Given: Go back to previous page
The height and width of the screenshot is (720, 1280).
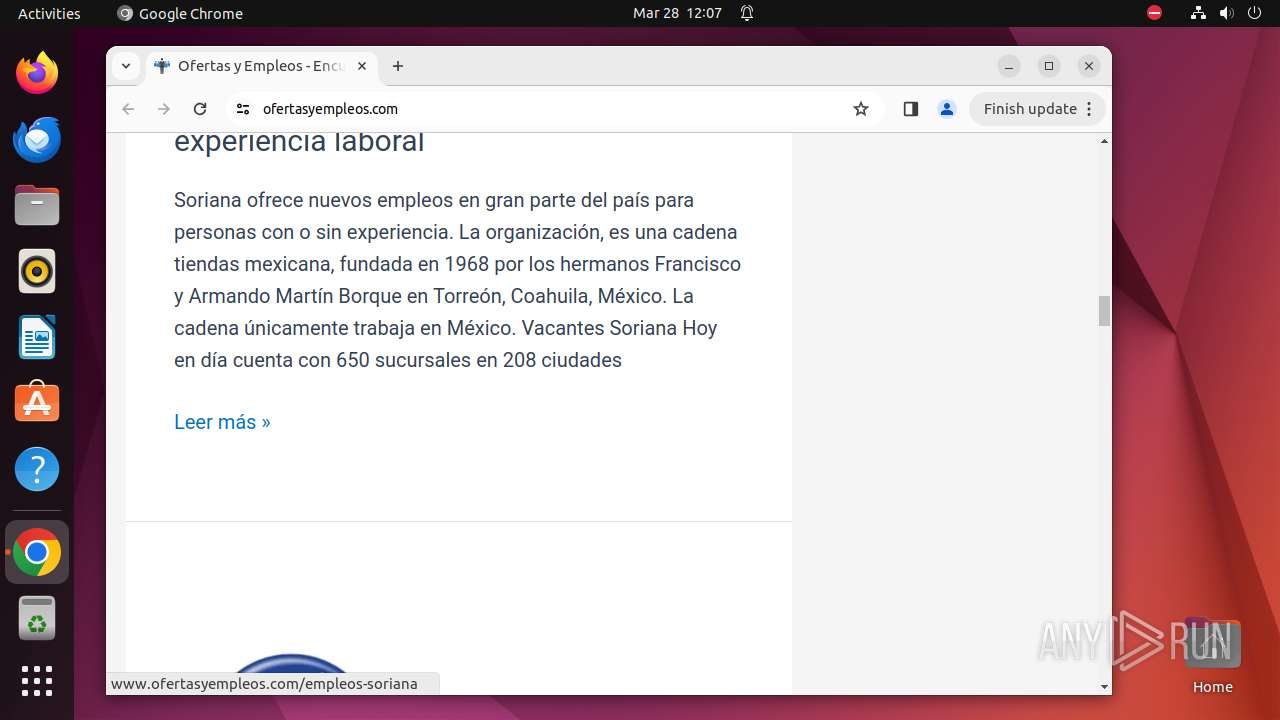Looking at the screenshot, I should pyautogui.click(x=128, y=109).
